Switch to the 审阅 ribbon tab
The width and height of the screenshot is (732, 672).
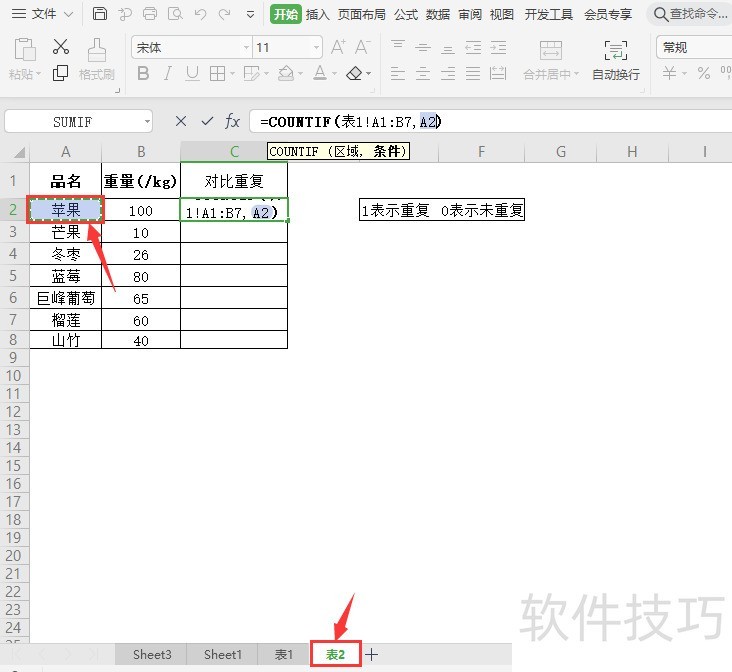tap(470, 14)
